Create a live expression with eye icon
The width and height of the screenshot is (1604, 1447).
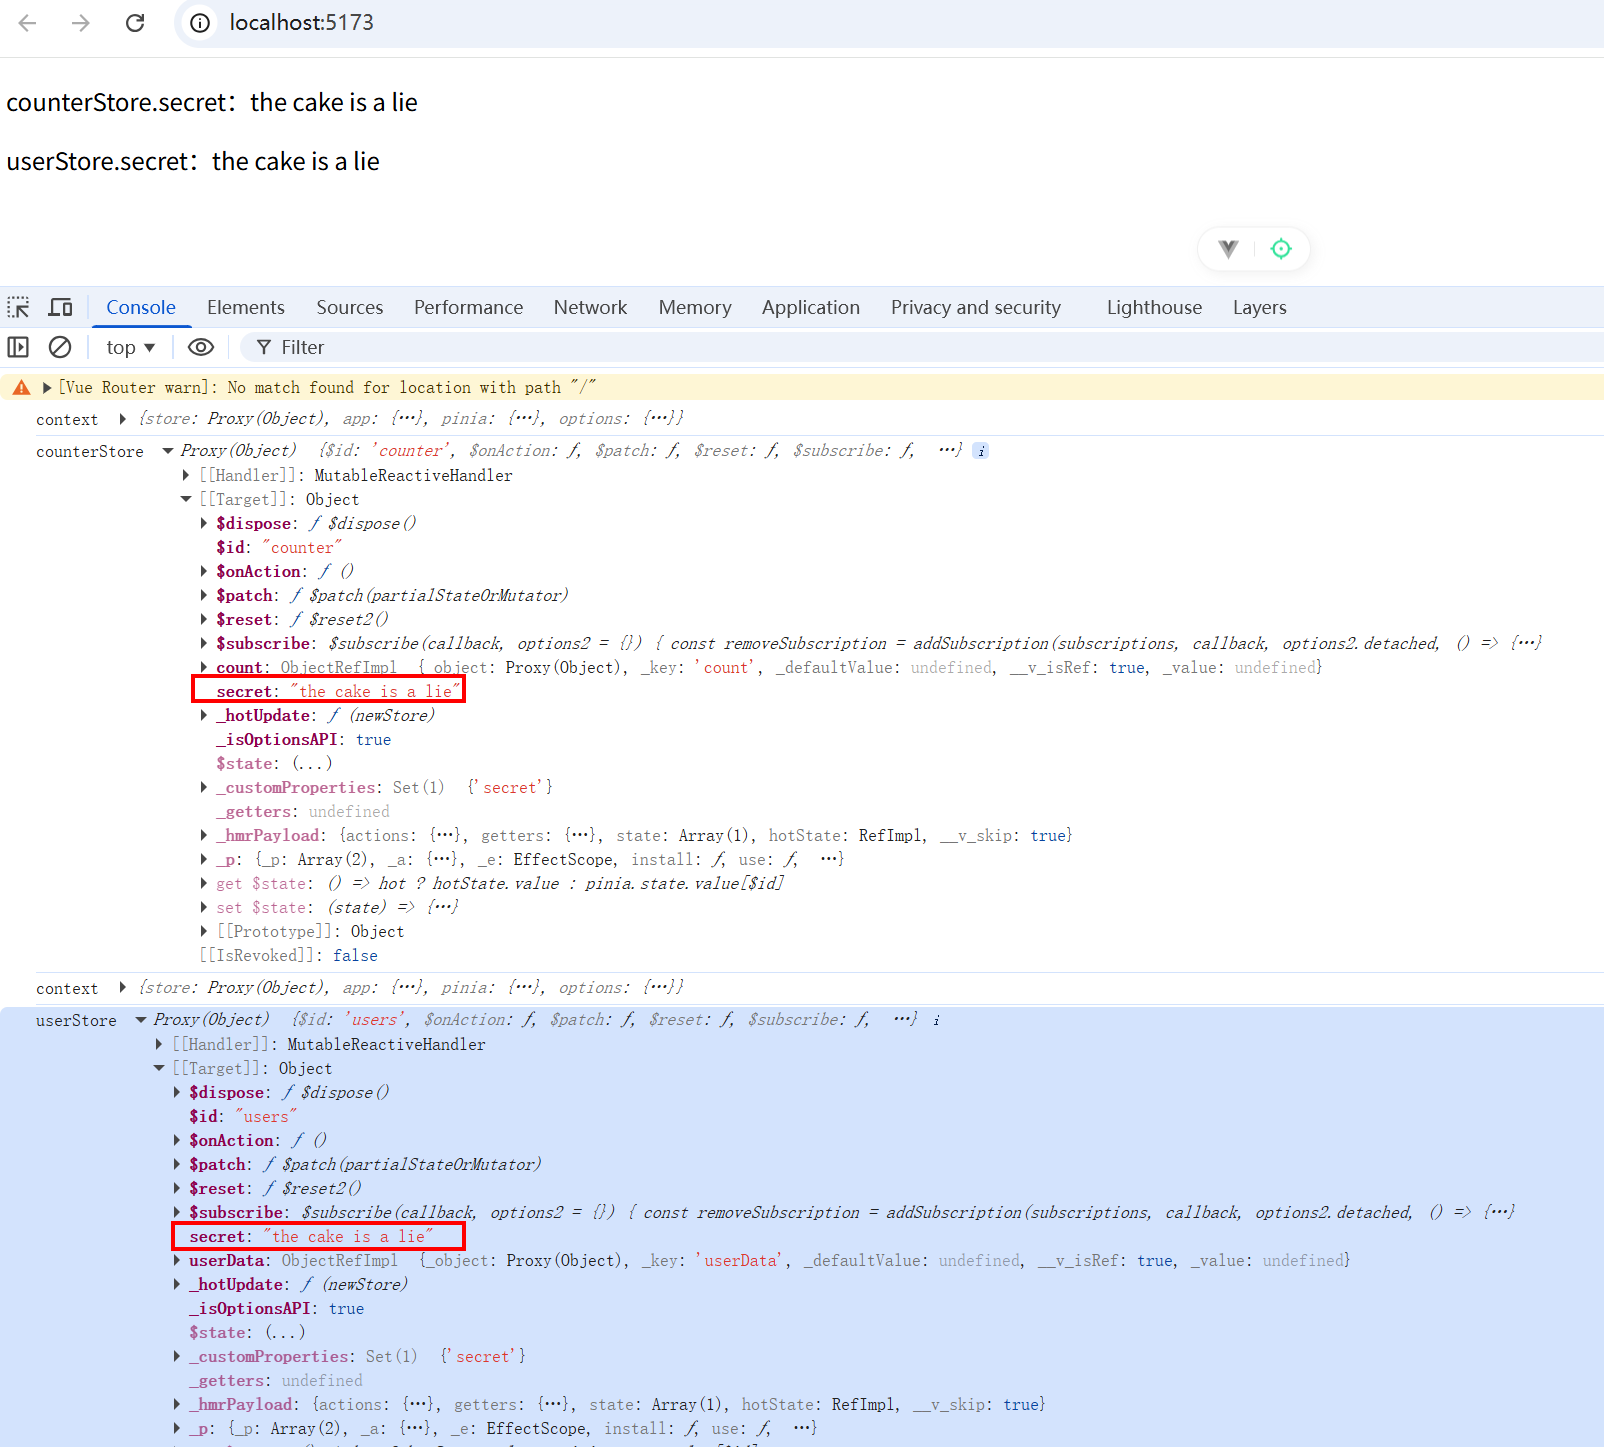coord(201,347)
